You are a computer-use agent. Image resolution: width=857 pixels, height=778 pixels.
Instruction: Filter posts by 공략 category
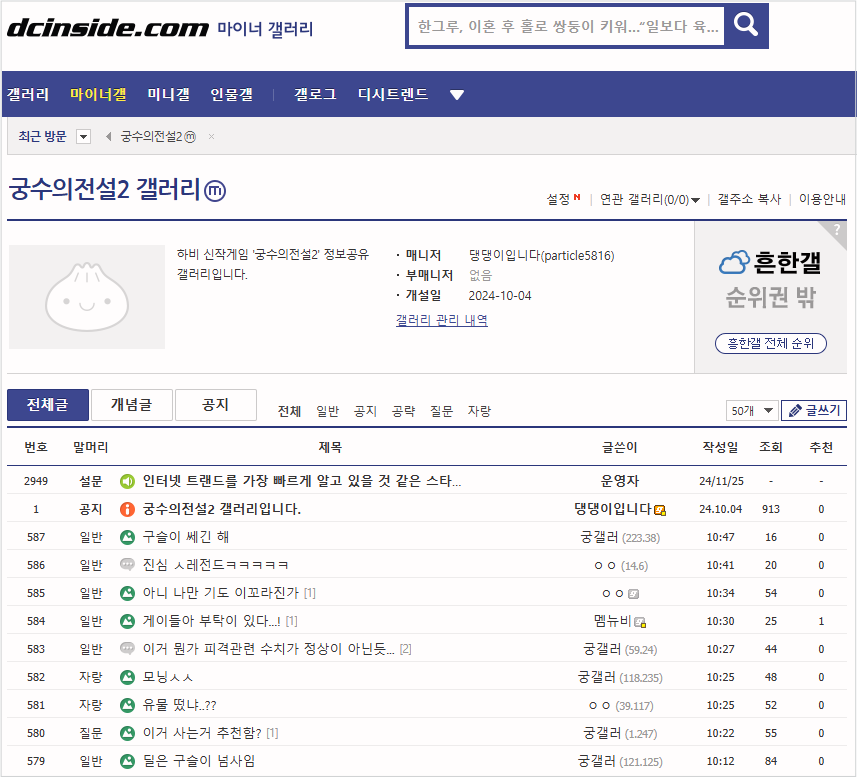click(x=403, y=411)
